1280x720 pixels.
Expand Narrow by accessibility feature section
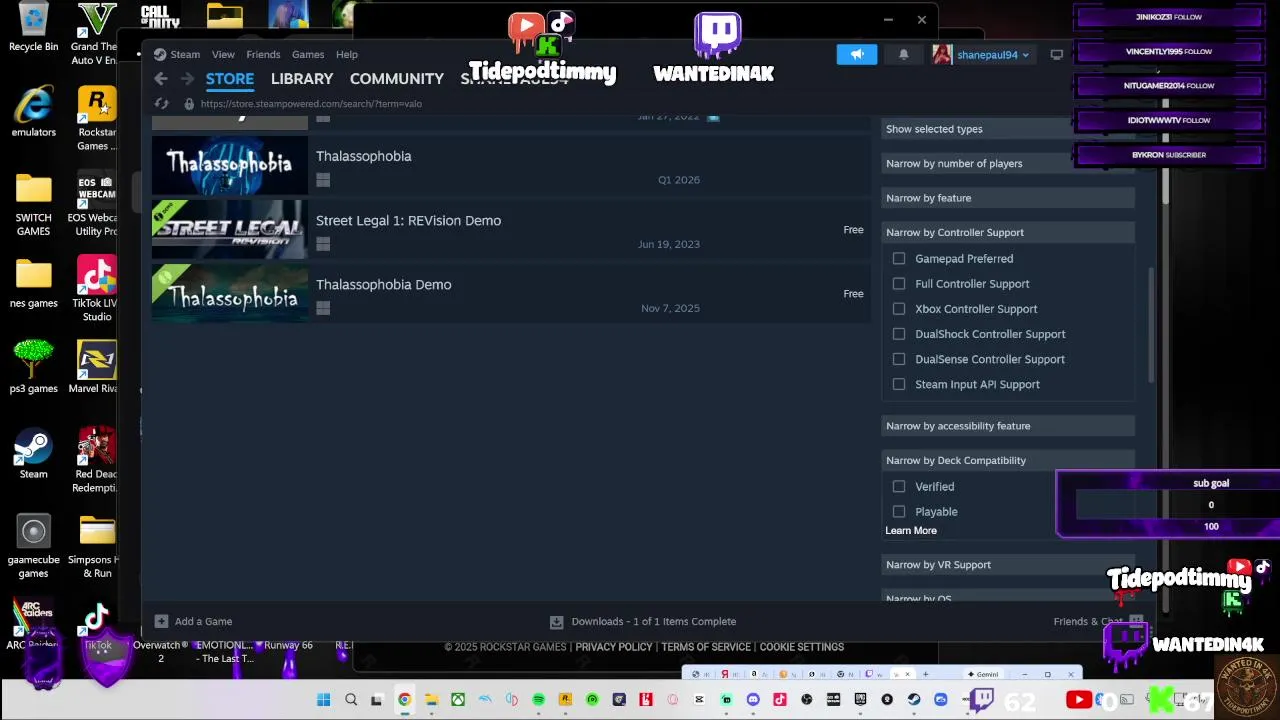point(1008,426)
